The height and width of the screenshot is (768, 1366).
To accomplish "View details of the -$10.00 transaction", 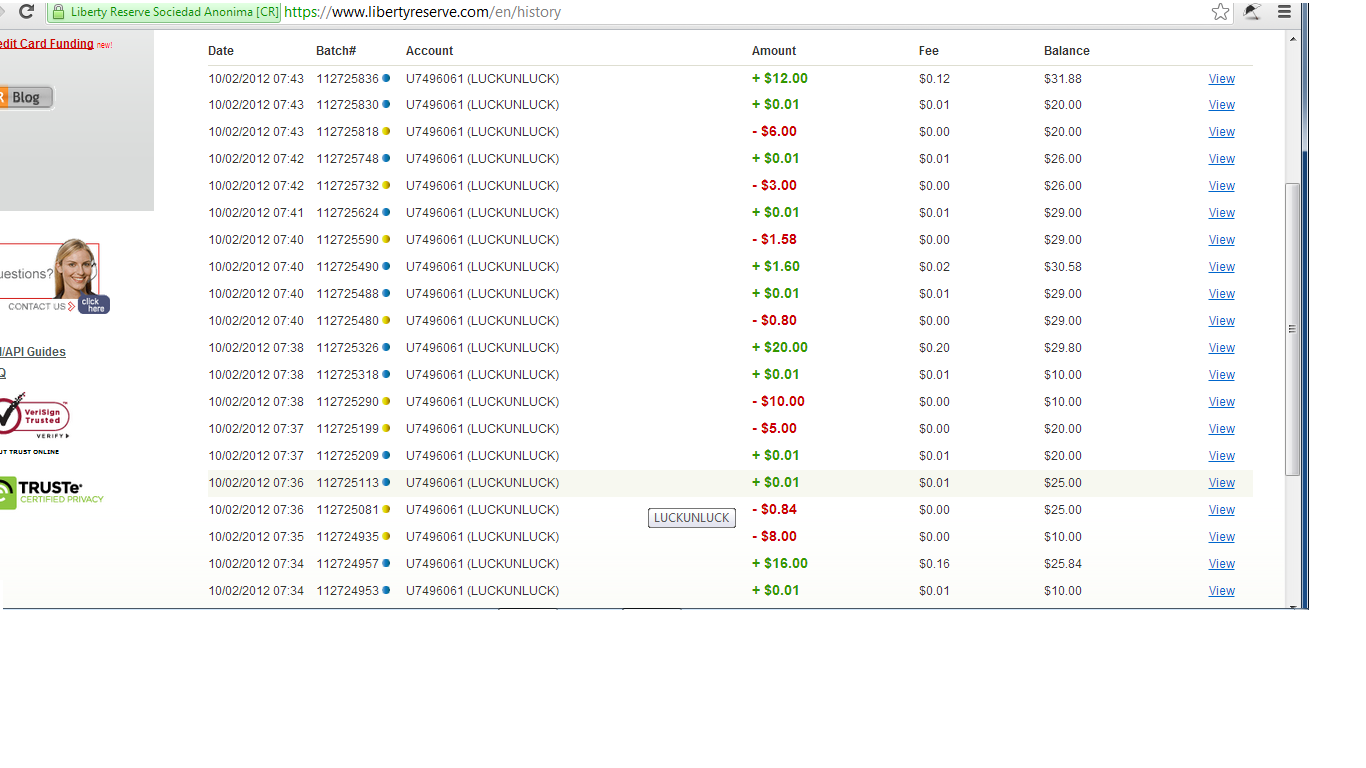I will click(1221, 402).
